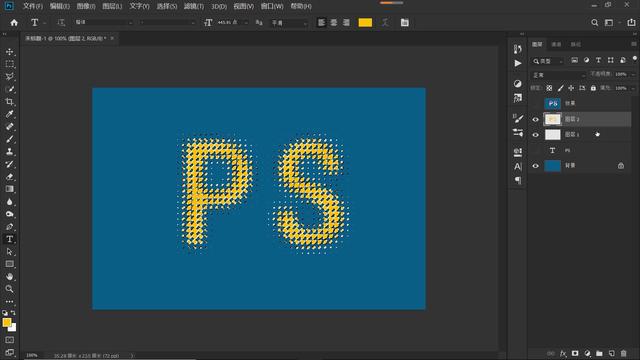Center-align text in options bar

tap(333, 22)
